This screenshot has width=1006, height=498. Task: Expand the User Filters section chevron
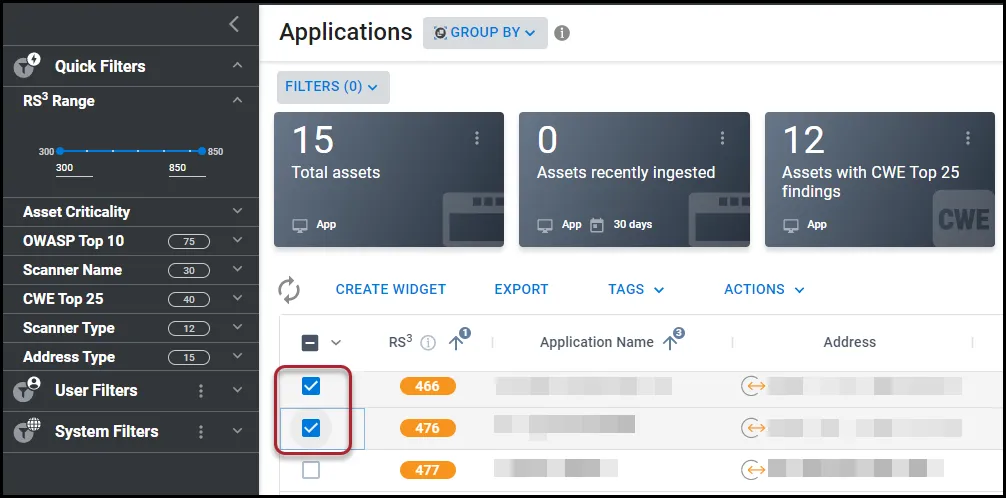237,390
